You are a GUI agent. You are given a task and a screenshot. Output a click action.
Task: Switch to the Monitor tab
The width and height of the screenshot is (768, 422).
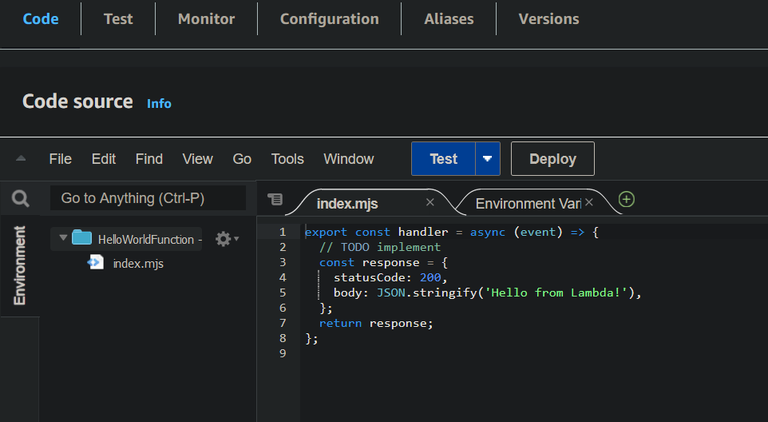point(206,19)
